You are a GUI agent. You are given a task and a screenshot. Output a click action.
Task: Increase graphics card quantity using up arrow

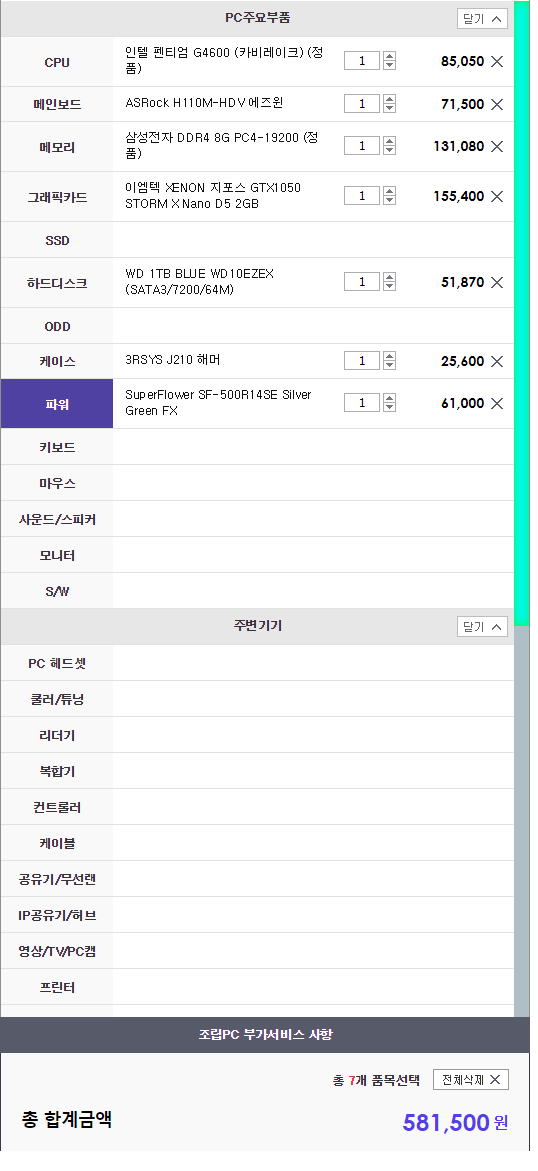point(389,191)
